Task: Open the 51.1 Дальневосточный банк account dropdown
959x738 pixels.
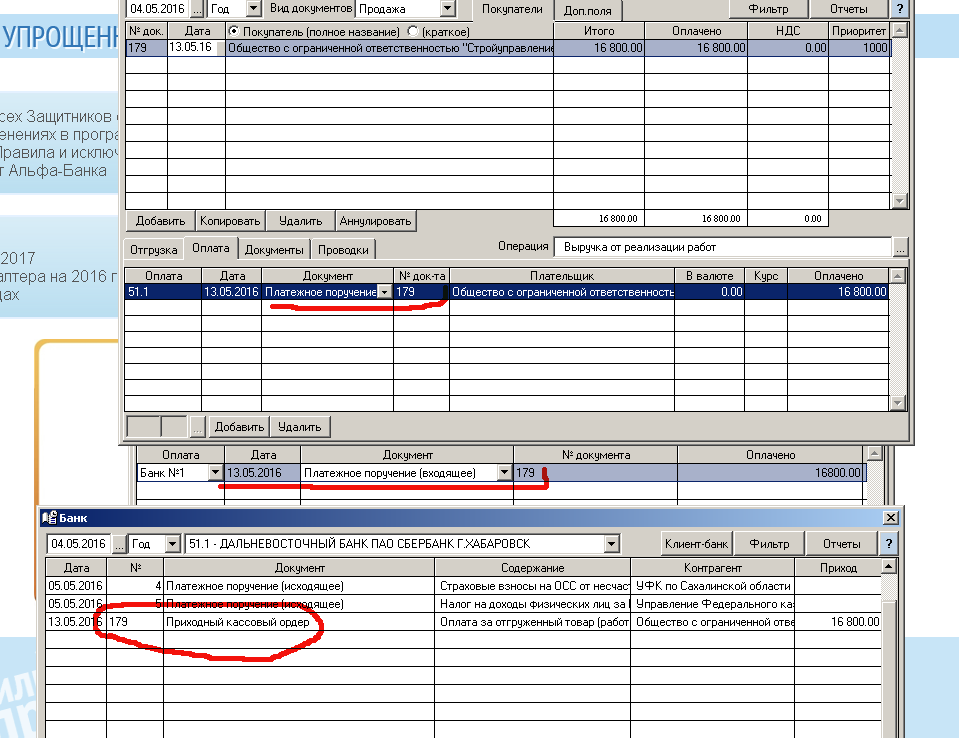Action: pos(611,544)
